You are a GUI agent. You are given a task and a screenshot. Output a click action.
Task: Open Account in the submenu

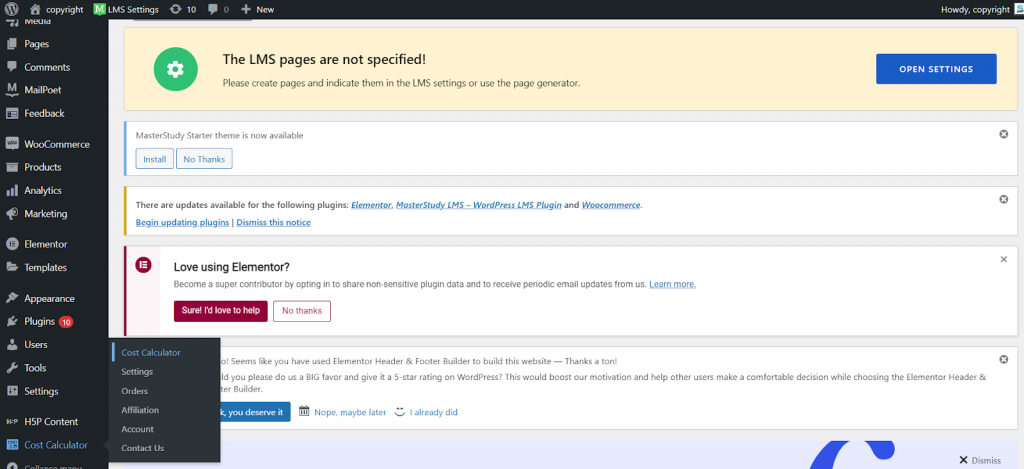[137, 429]
